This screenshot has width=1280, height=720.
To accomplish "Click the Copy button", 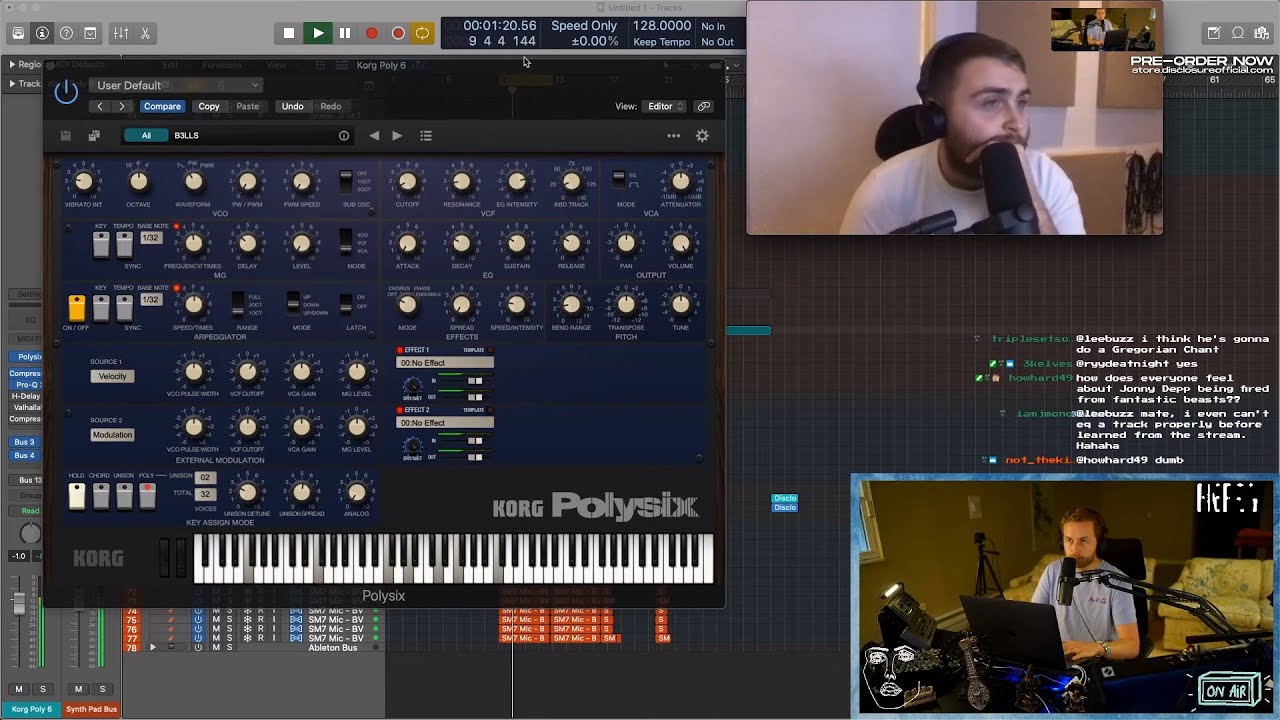I will (209, 106).
